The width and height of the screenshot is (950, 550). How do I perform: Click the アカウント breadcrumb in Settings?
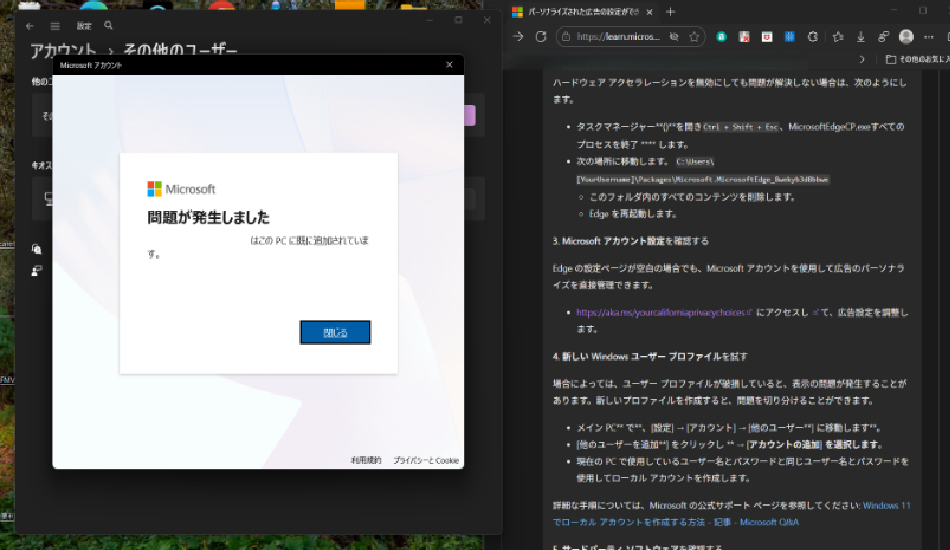[64, 50]
